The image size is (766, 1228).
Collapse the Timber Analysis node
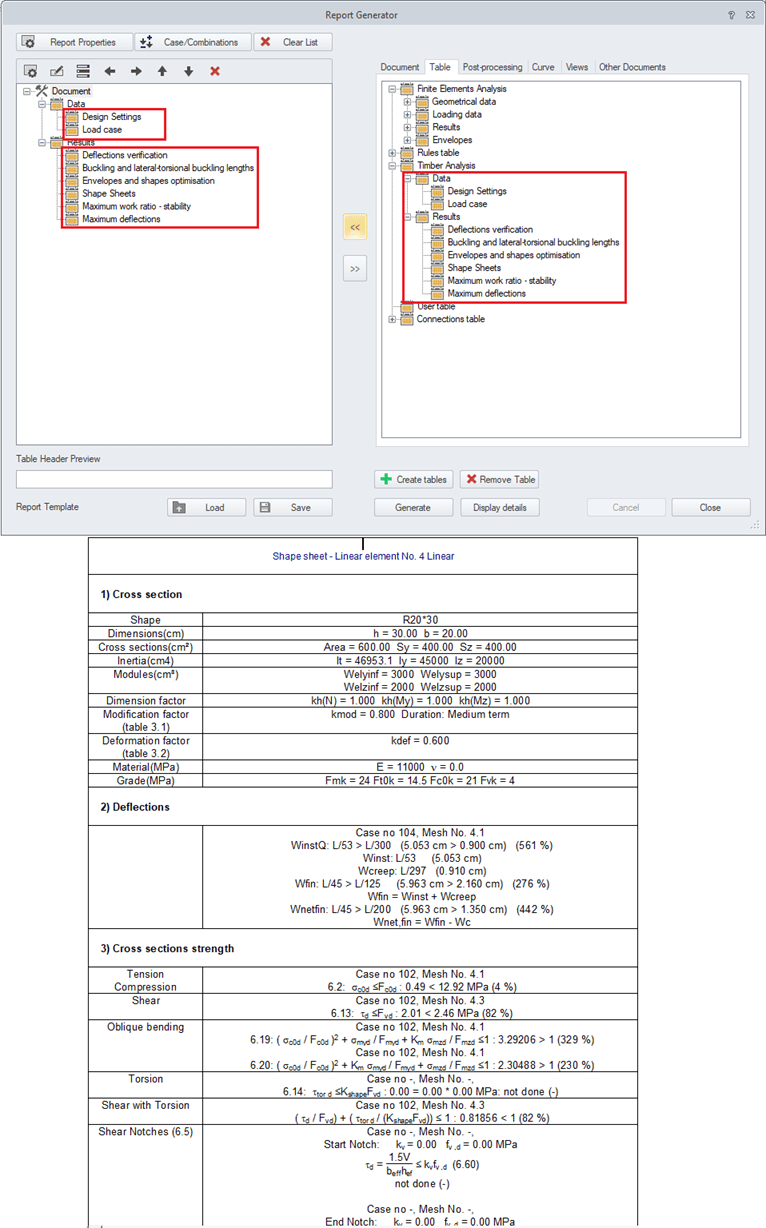tap(392, 166)
